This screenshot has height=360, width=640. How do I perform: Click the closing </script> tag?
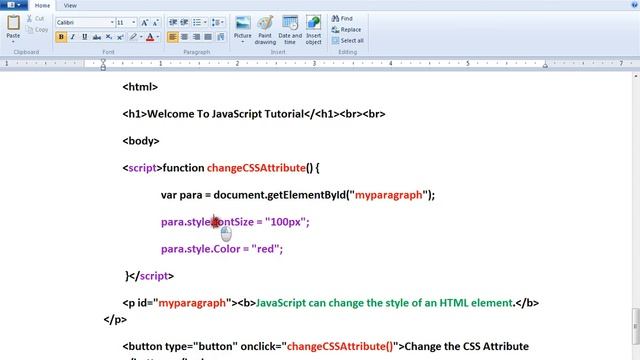150,276
